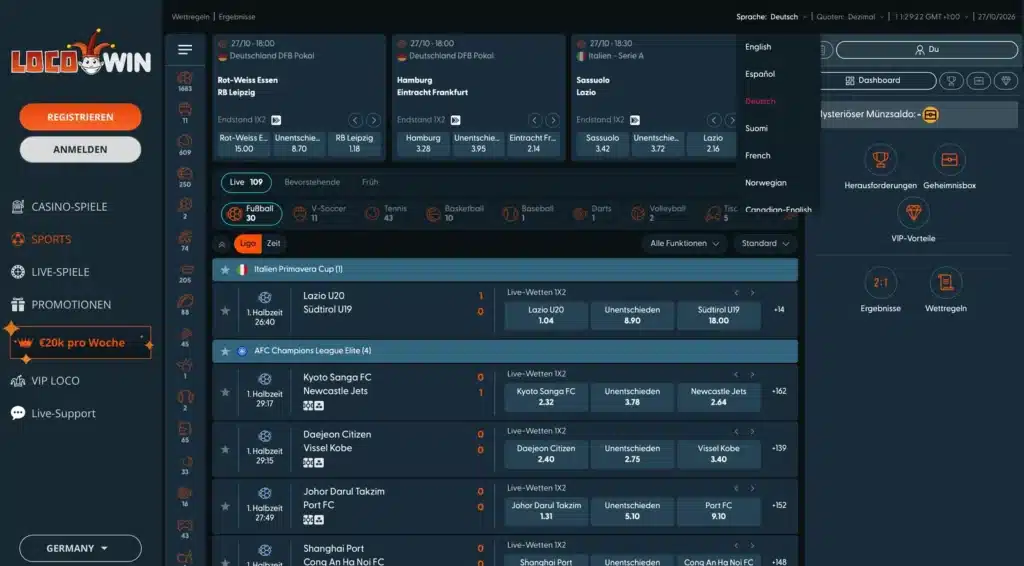The width and height of the screenshot is (1024, 566).
Task: Open the hamburger menu above sports sidebar
Action: point(185,50)
